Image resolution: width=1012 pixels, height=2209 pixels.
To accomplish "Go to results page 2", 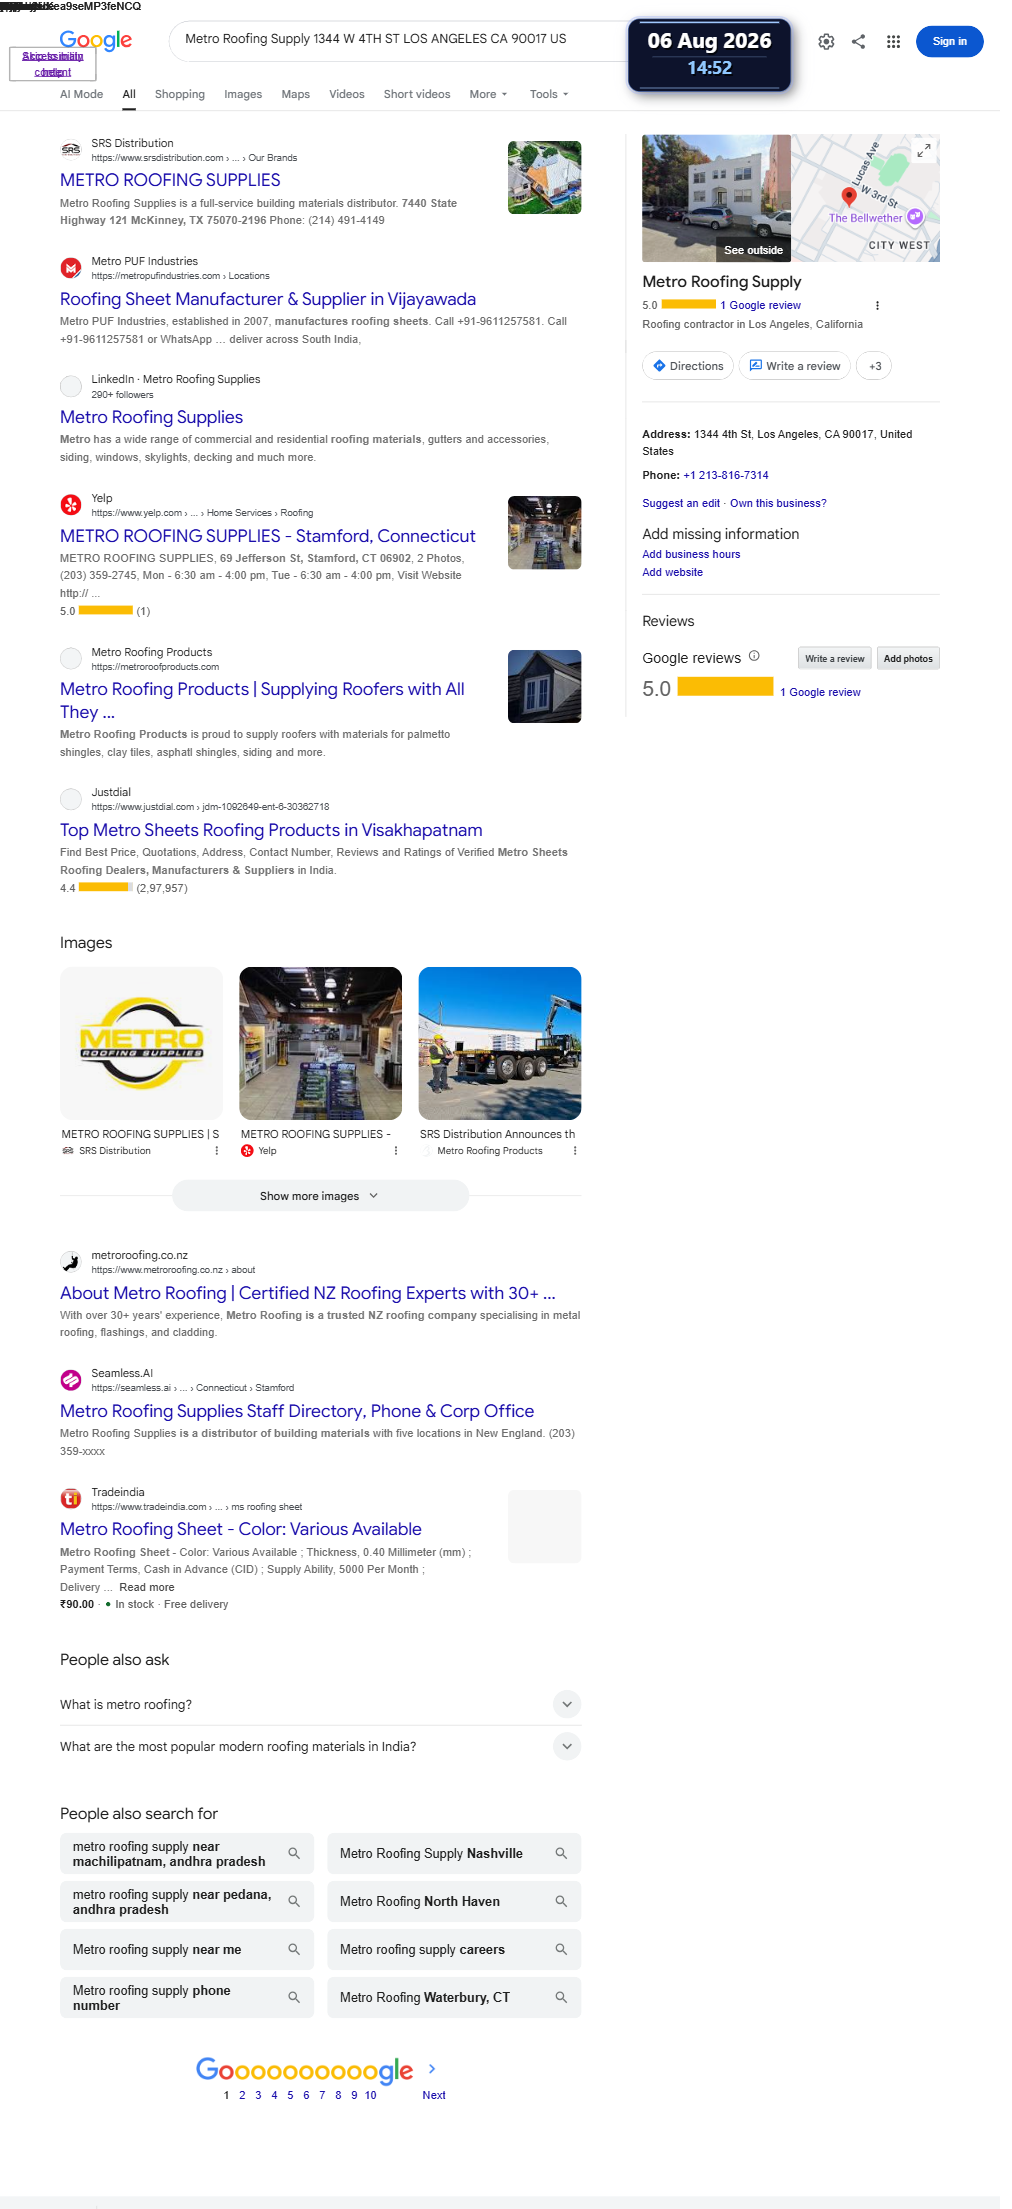I will 242,2096.
